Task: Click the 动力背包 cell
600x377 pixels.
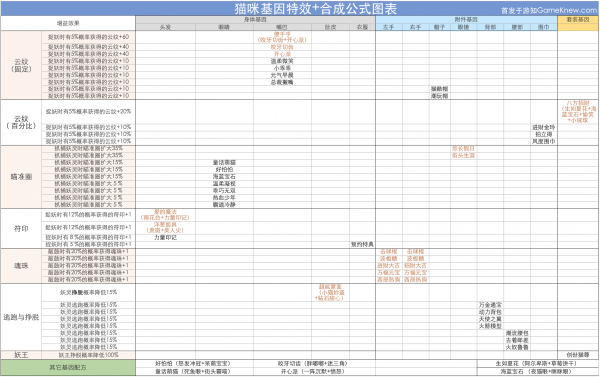Action: coord(490,312)
